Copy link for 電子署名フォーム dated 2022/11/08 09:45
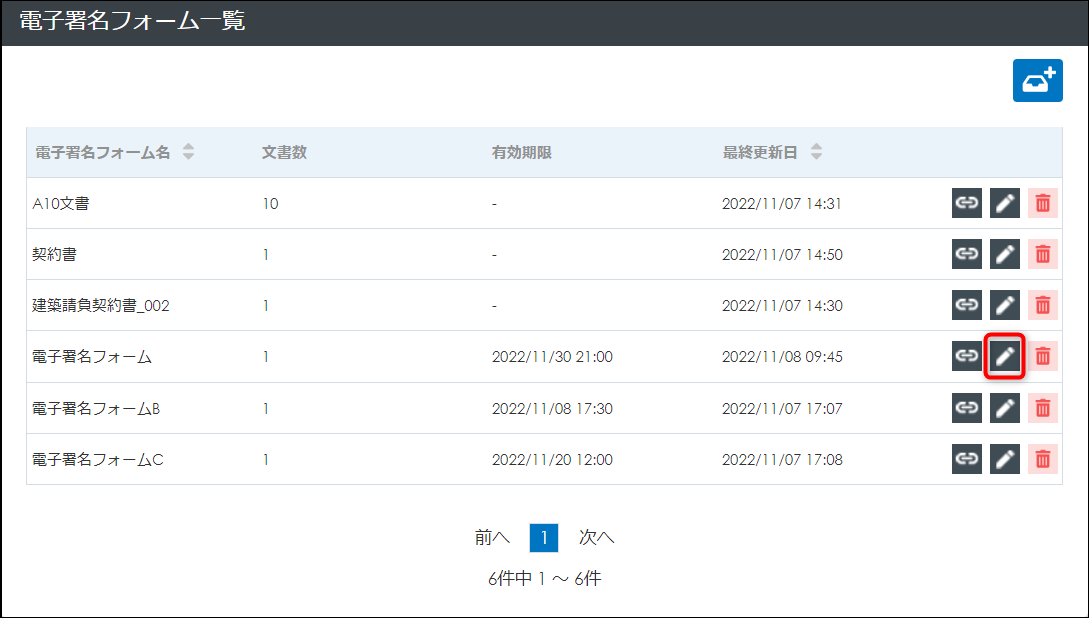 tap(967, 356)
